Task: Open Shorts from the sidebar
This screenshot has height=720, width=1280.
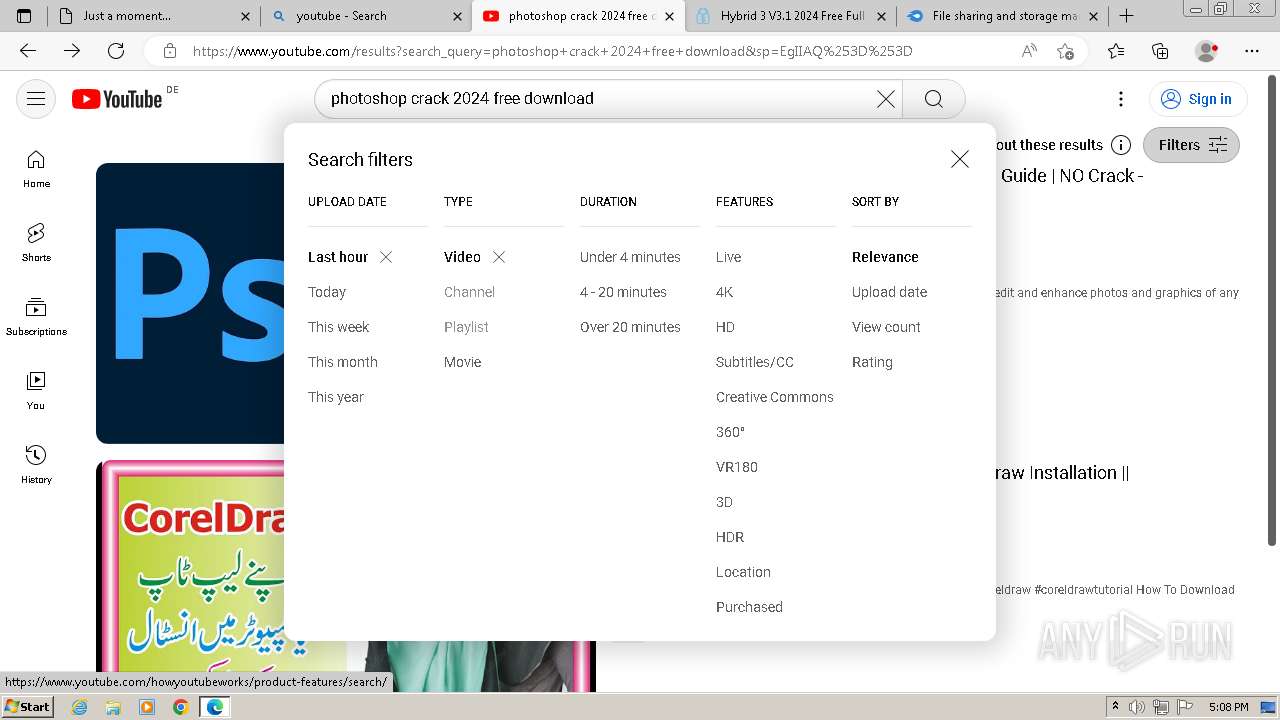Action: click(x=36, y=243)
